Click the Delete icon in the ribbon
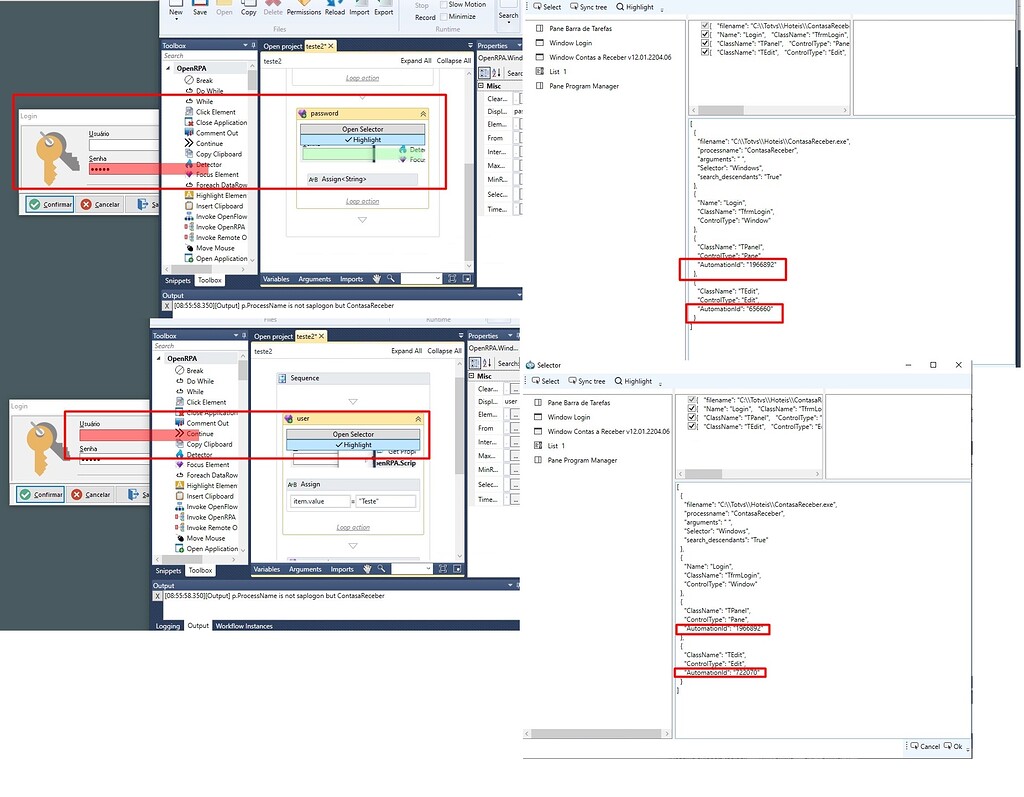 [273, 8]
